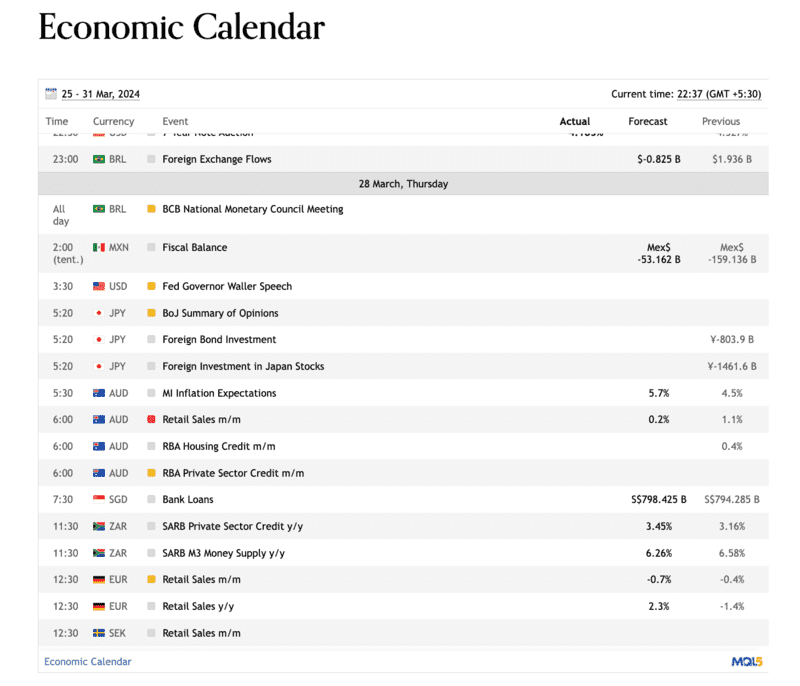Click the 5.7% forecast for MI Inflation Expectations
800x686 pixels.
pos(659,393)
